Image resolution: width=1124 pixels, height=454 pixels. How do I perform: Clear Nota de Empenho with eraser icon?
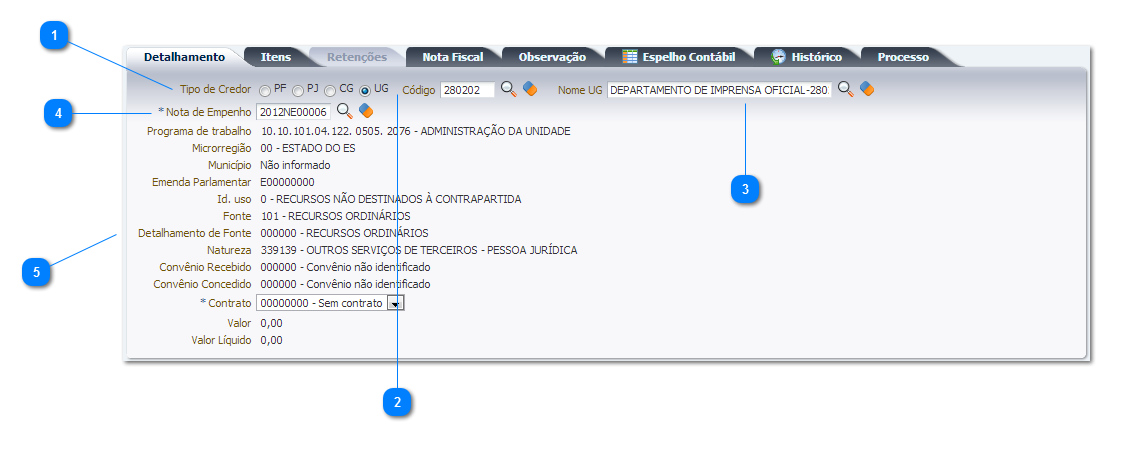tap(366, 111)
